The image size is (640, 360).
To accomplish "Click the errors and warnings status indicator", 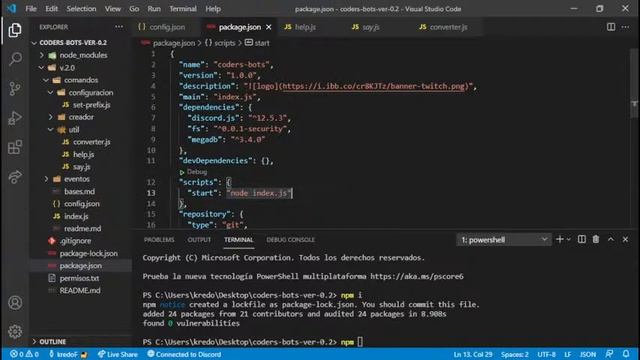I will [24, 354].
